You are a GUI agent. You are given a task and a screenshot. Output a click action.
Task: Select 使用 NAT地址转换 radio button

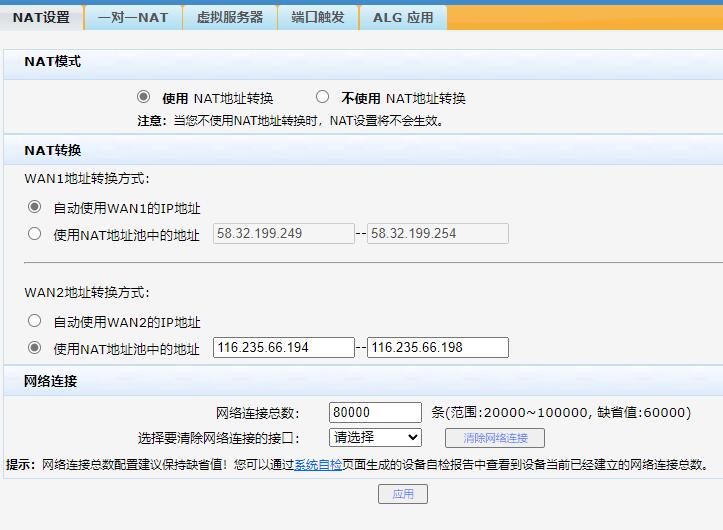pyautogui.click(x=143, y=97)
